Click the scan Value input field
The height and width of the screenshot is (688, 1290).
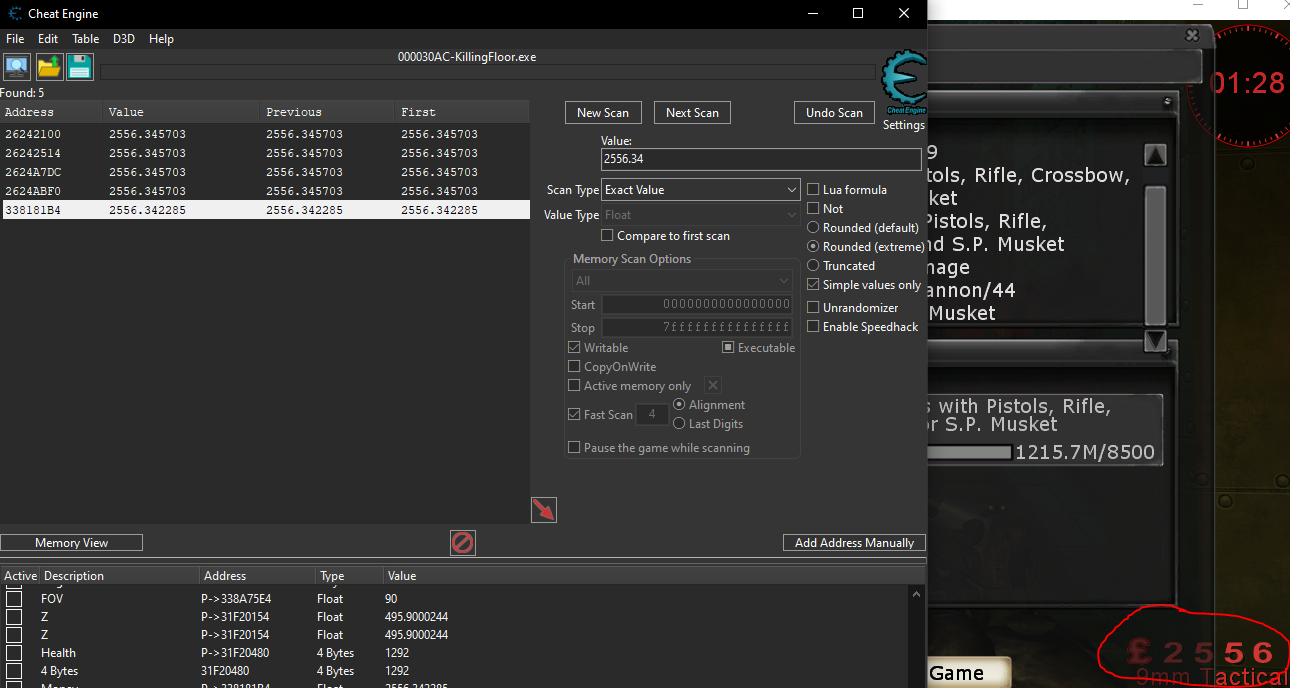(x=760, y=160)
